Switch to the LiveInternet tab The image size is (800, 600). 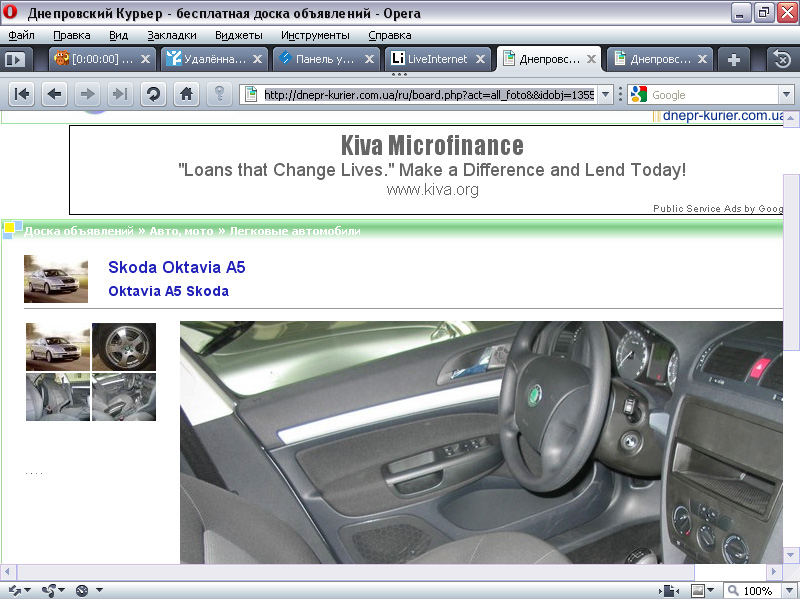point(436,59)
